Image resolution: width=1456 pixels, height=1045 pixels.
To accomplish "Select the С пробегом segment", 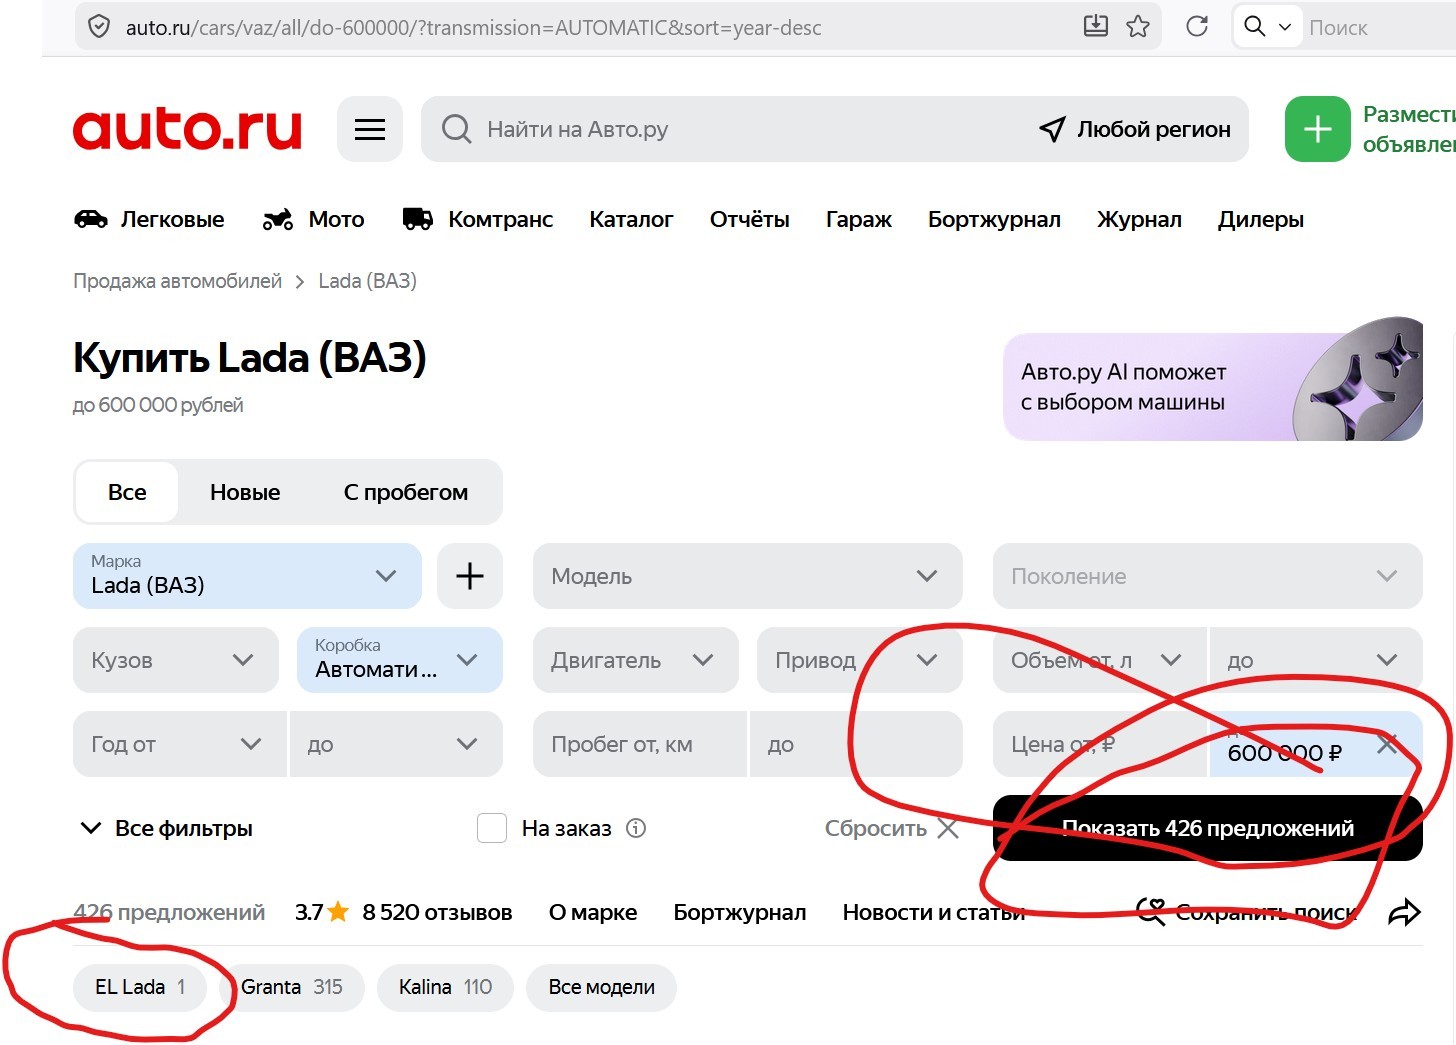I will tap(406, 492).
